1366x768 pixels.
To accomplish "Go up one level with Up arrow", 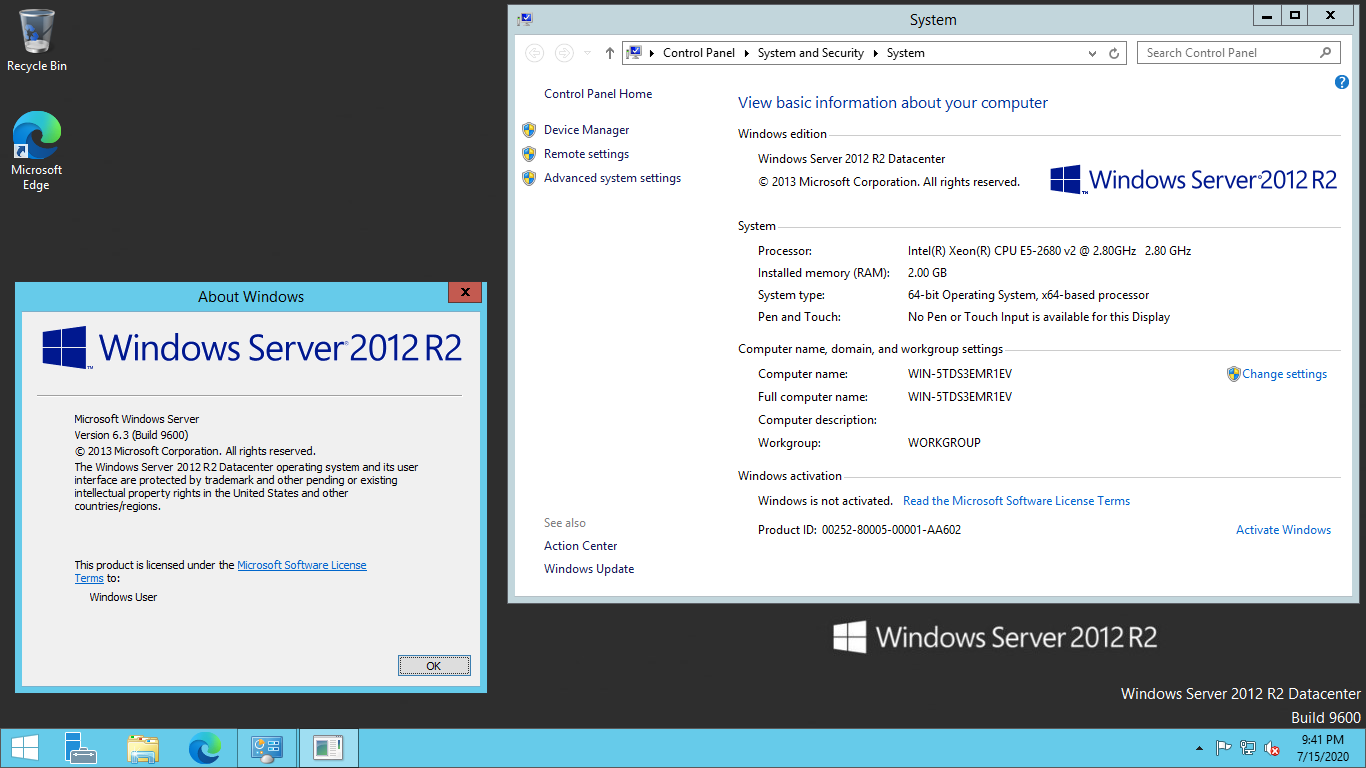I will 610,53.
